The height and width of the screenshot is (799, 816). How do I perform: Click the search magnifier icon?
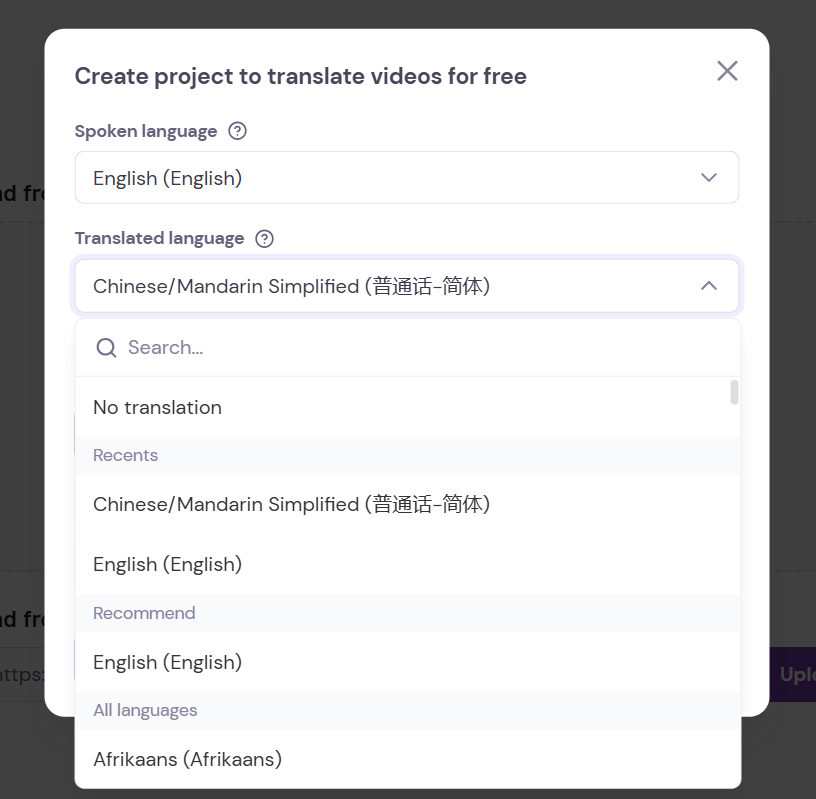click(x=106, y=348)
